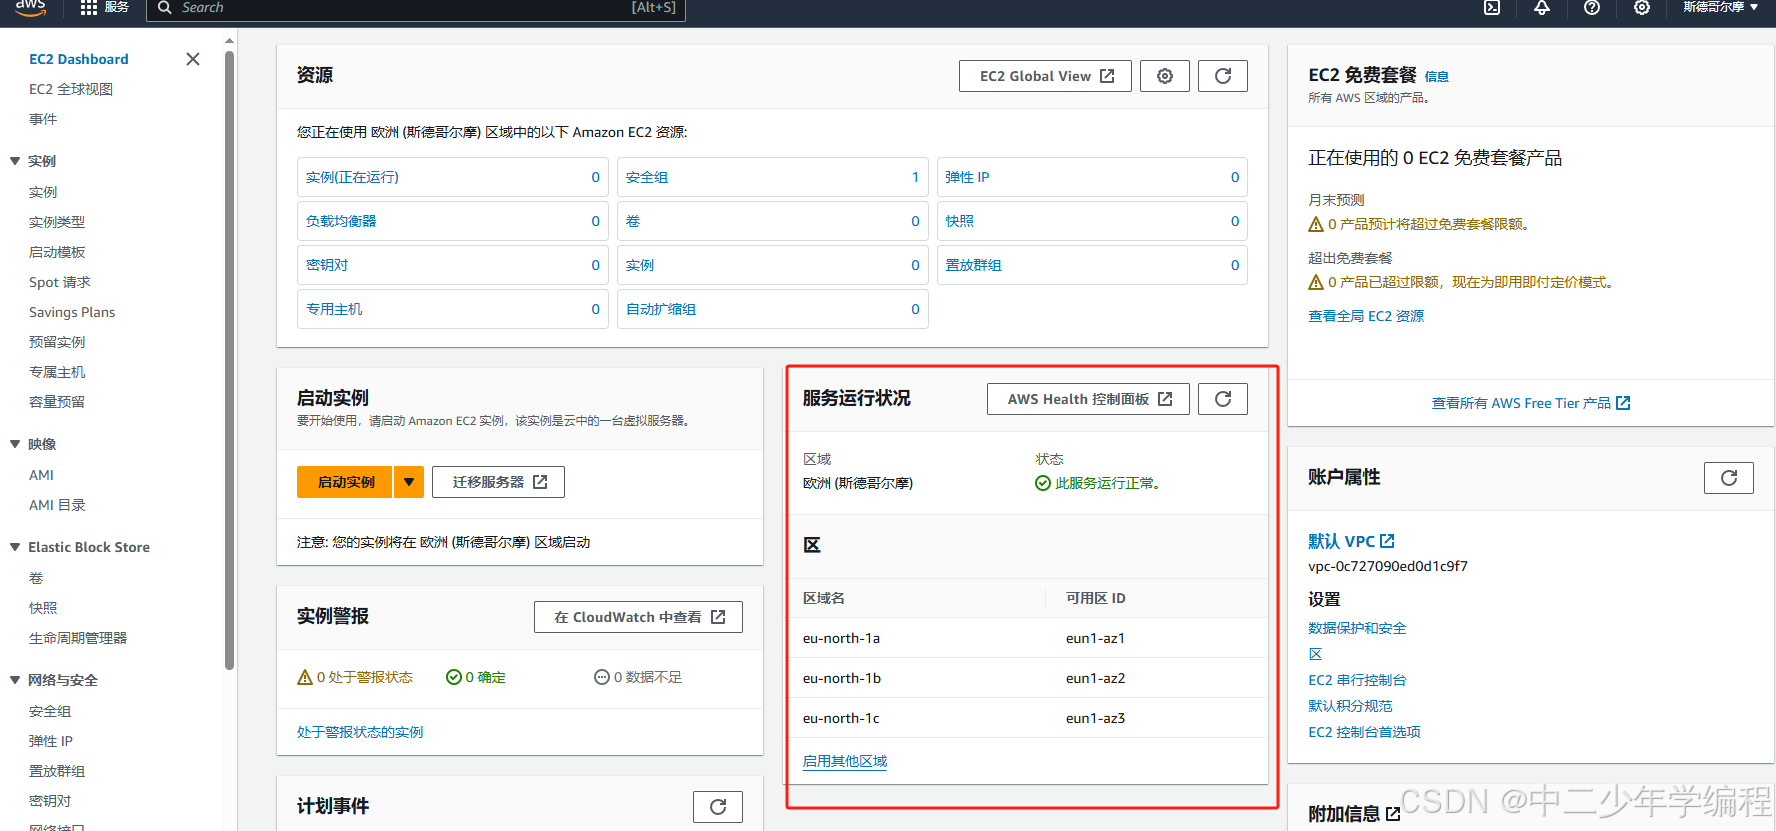Image resolution: width=1776 pixels, height=831 pixels.
Task: Open the 实例(正在运行) resource tile
Action: [452, 177]
